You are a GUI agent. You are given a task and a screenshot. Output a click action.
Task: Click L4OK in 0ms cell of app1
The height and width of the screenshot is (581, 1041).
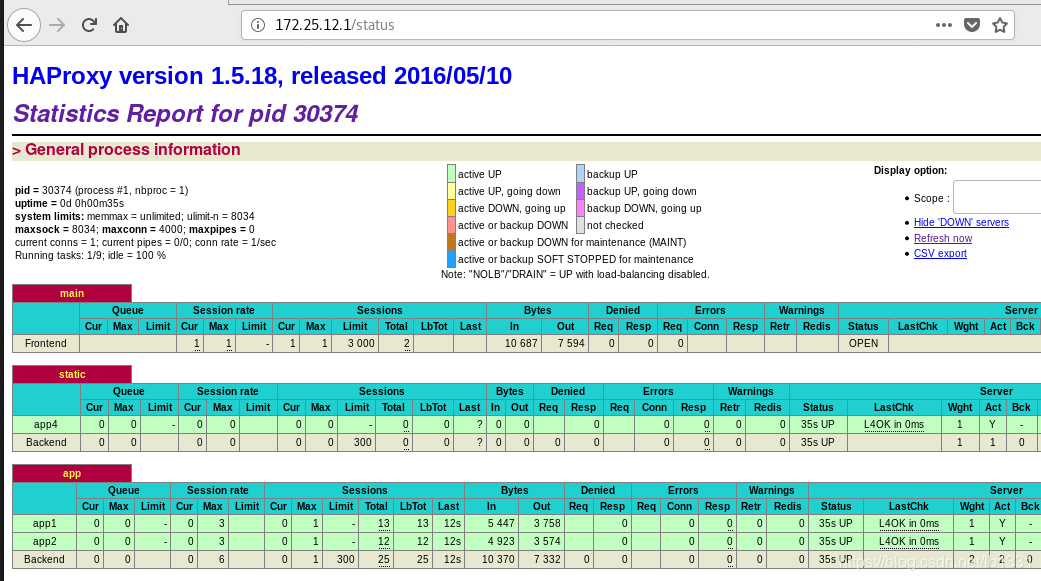pyautogui.click(x=909, y=523)
